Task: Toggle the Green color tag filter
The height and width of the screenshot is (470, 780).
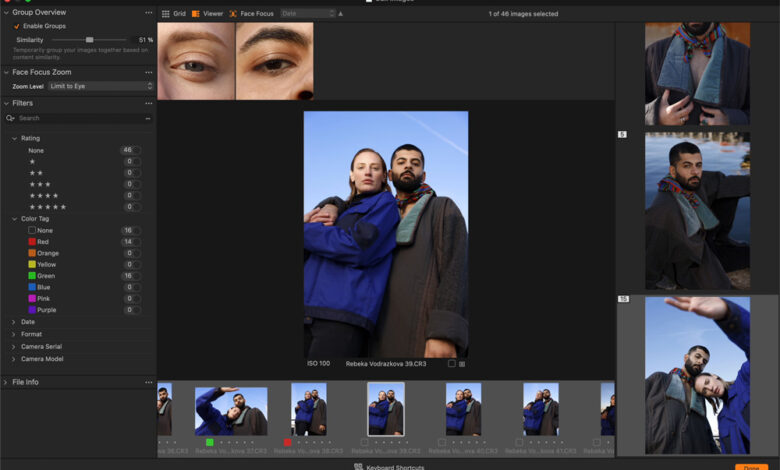Action: (32, 276)
